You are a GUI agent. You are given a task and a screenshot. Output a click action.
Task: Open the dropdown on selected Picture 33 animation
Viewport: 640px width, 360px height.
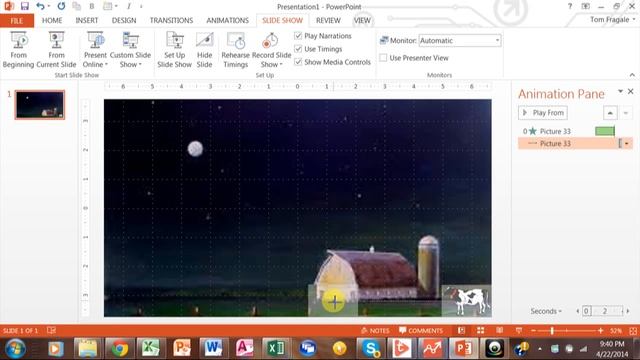click(627, 143)
